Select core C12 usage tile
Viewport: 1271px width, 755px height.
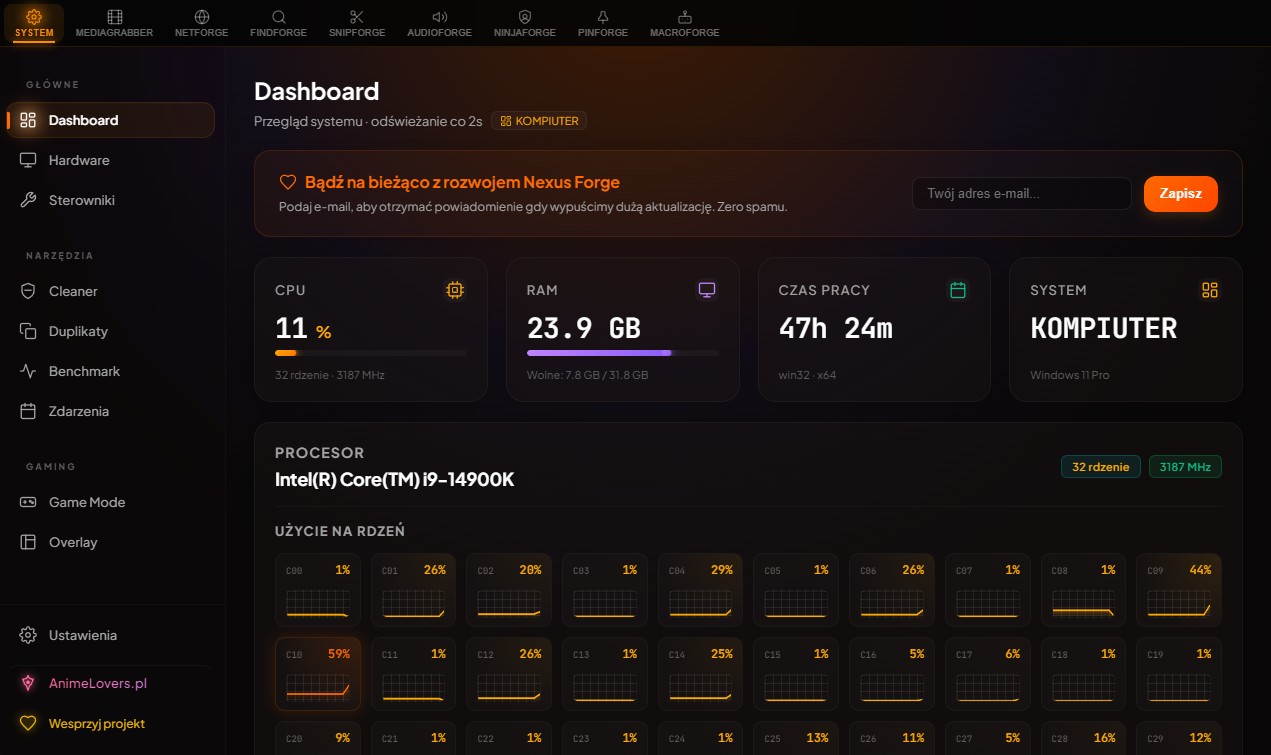point(509,674)
